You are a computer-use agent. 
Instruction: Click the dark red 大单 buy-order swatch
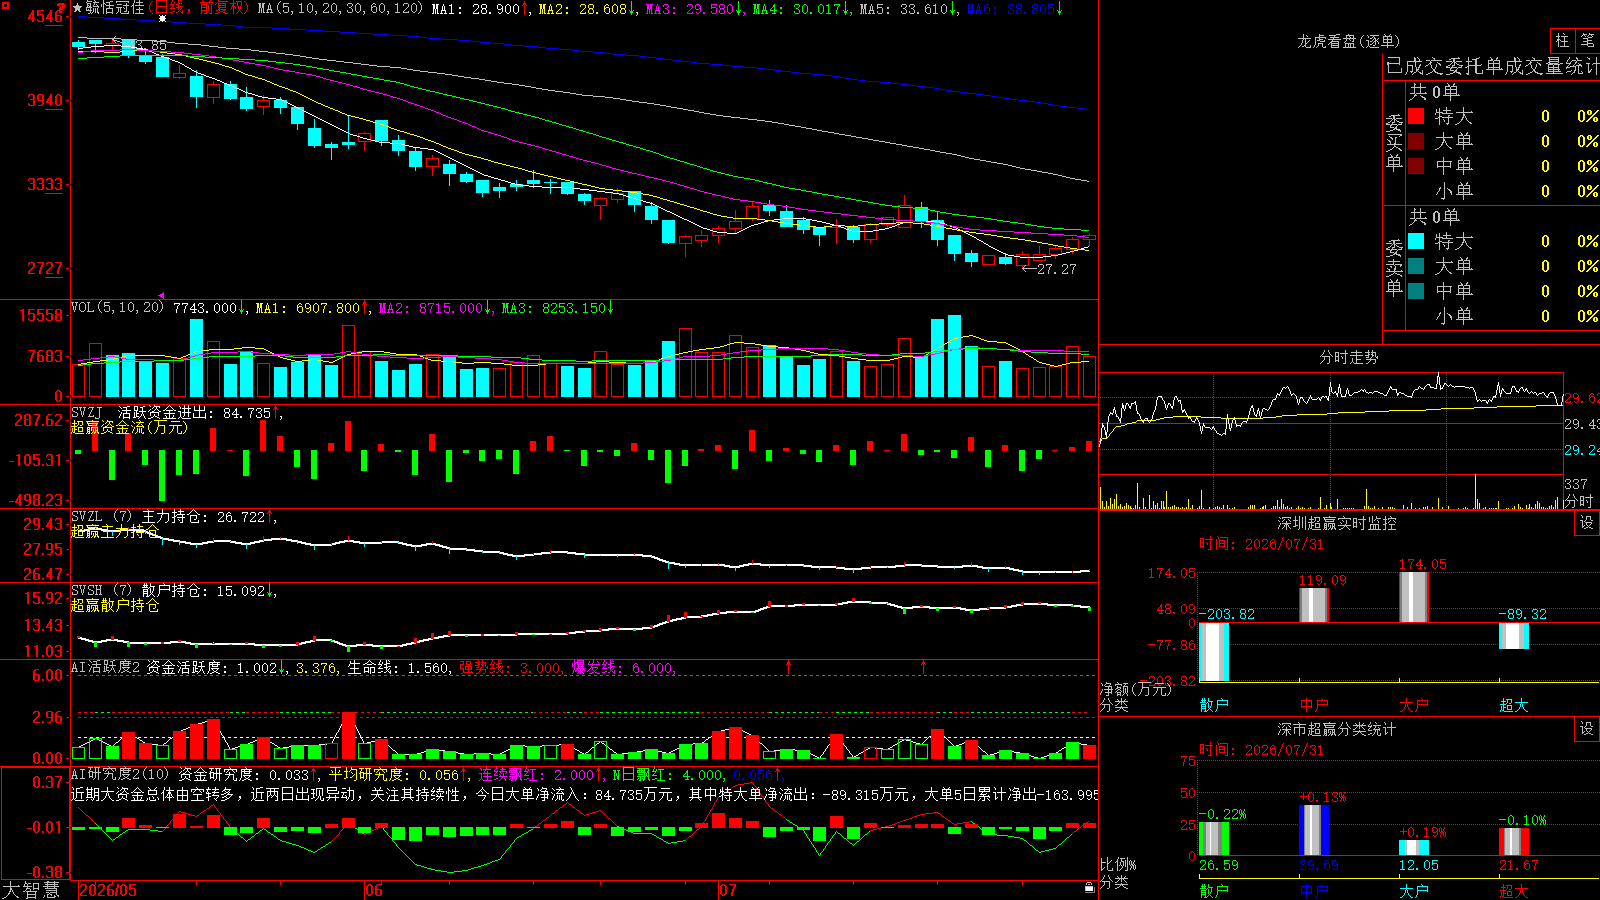(1416, 141)
